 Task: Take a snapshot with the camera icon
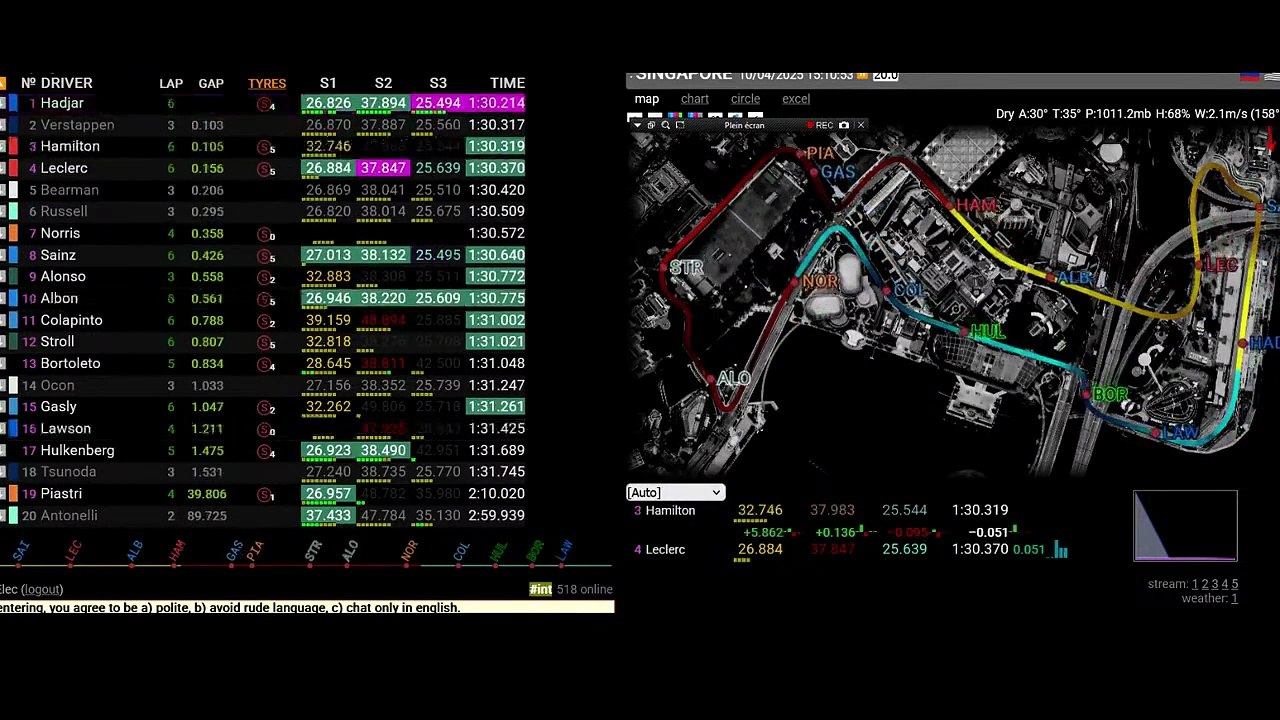click(x=844, y=125)
